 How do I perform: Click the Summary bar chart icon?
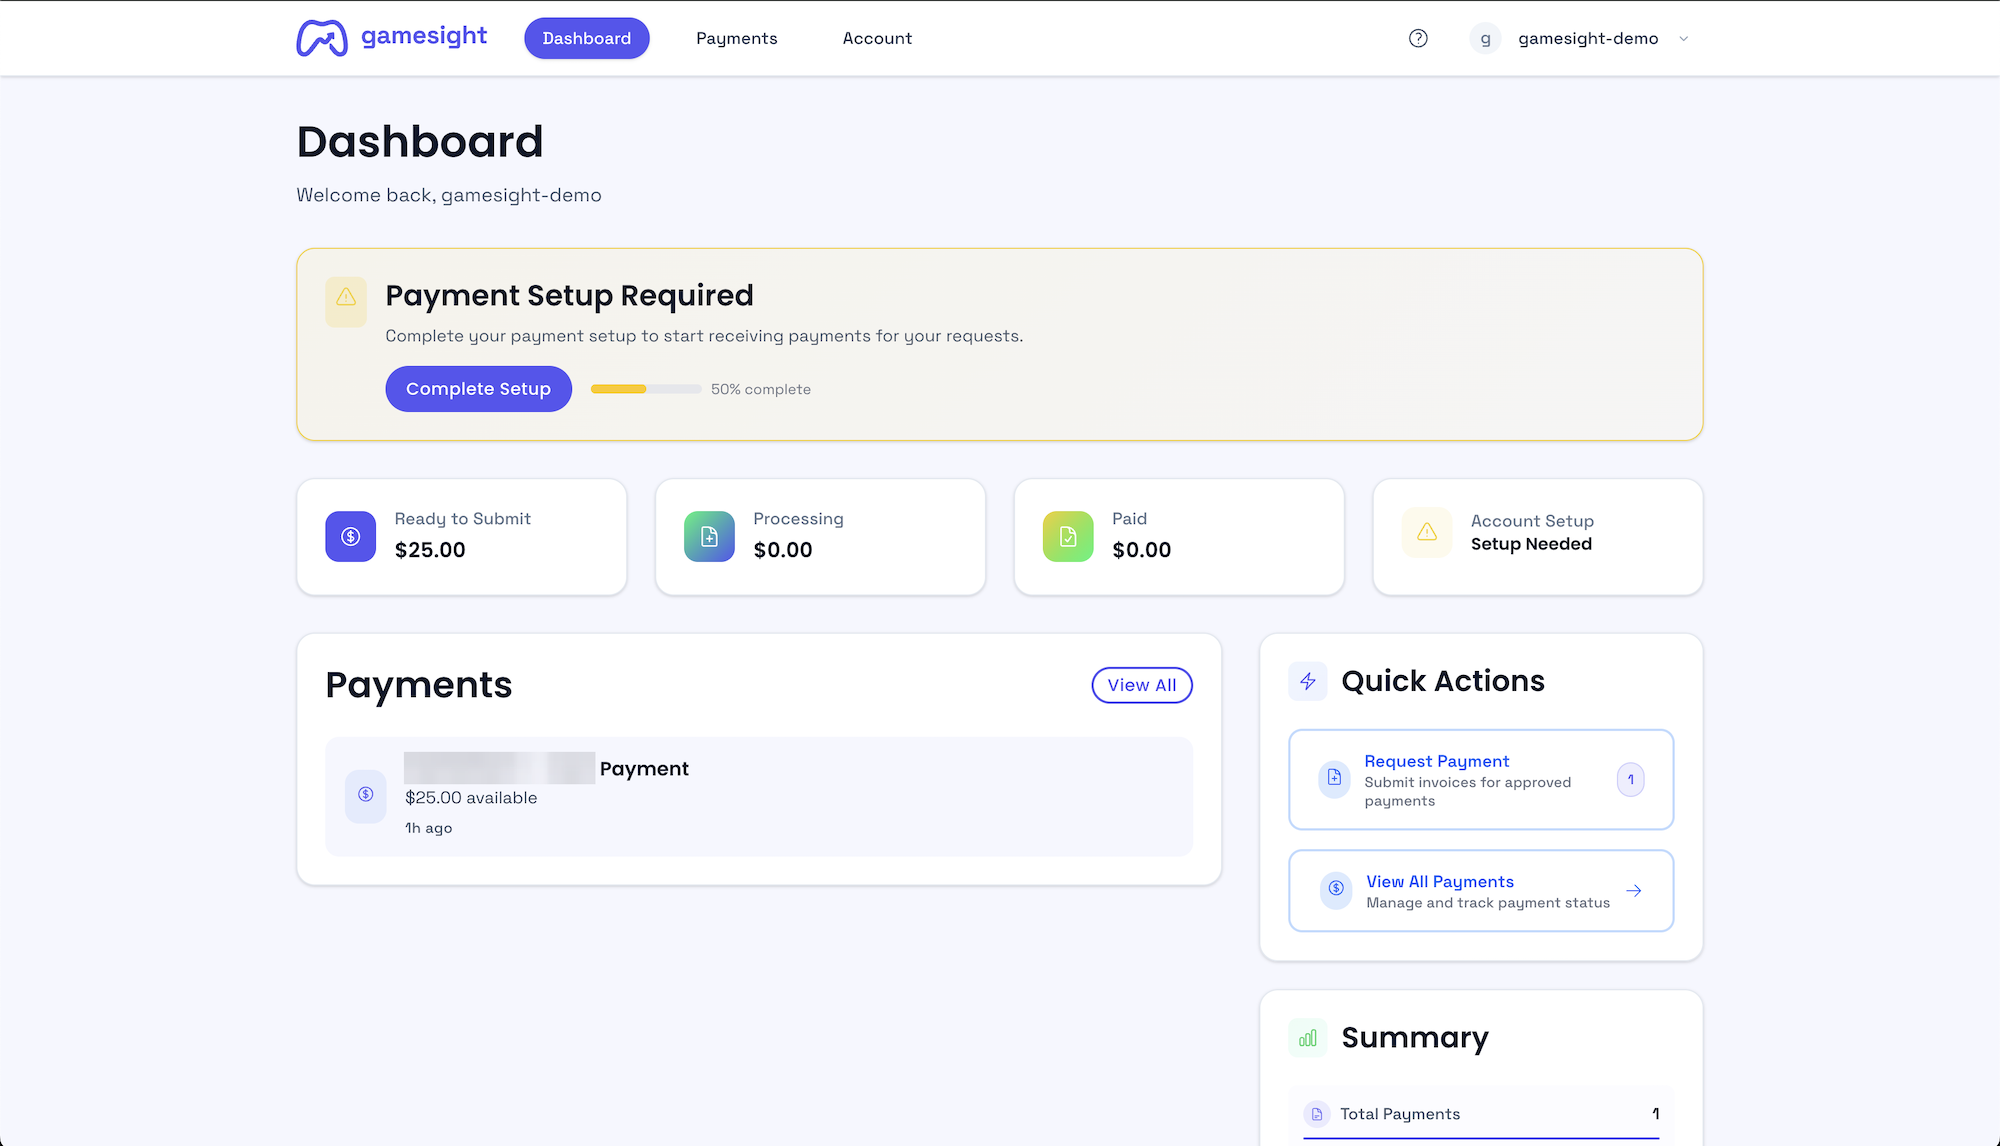click(1308, 1038)
